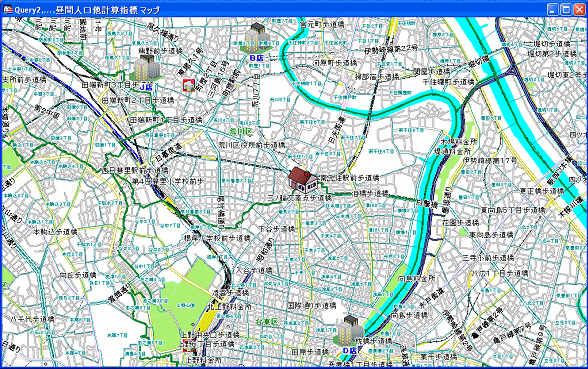Click the blue D店 label text
The height and width of the screenshot is (369, 588).
pos(350,350)
